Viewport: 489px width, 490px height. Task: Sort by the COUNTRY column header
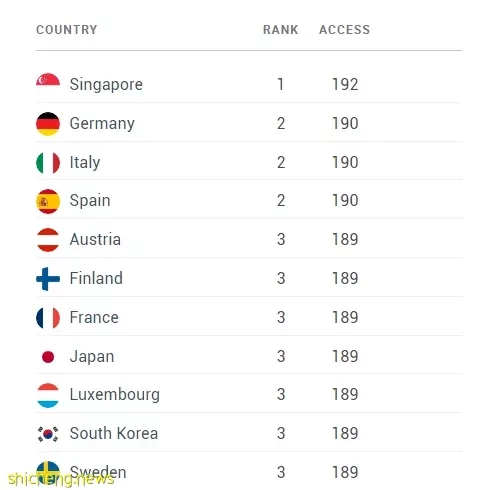pyautogui.click(x=67, y=30)
